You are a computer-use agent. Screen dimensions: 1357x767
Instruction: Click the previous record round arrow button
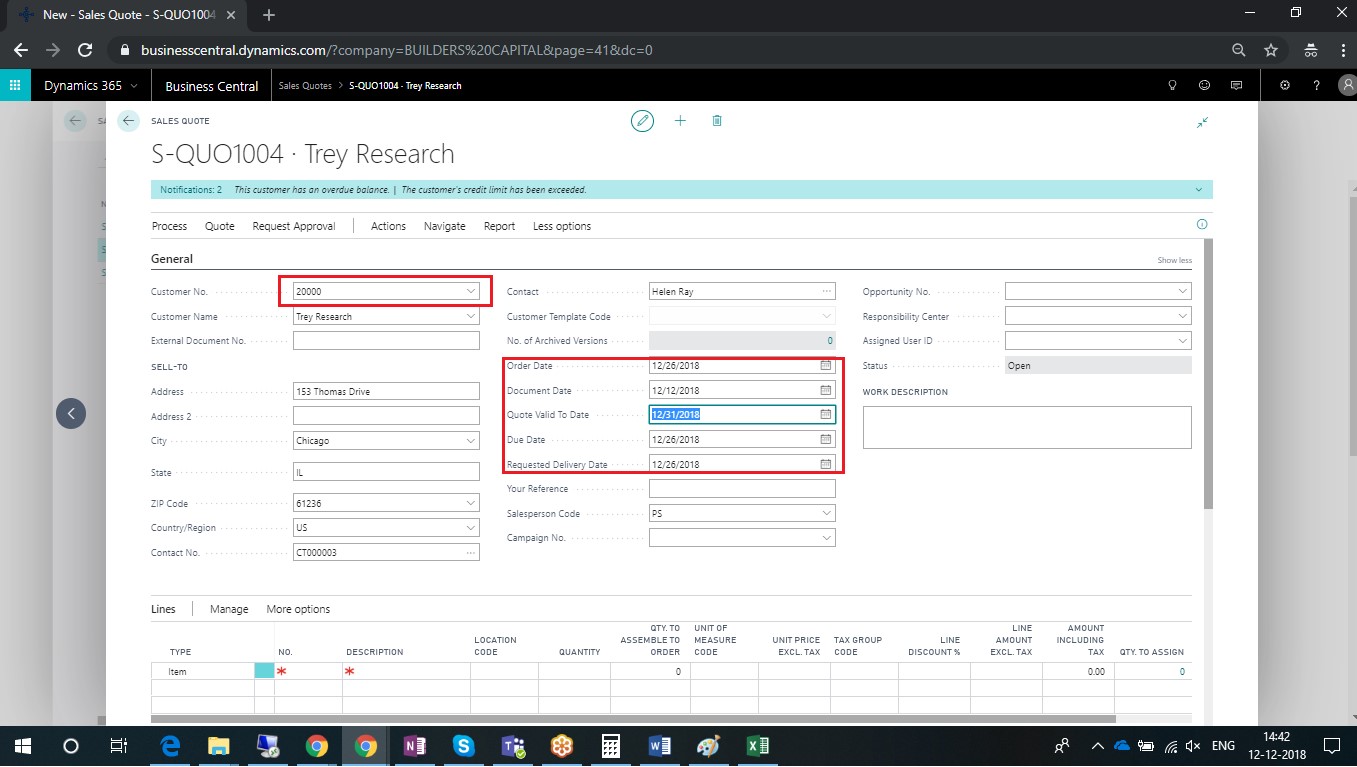coord(71,413)
